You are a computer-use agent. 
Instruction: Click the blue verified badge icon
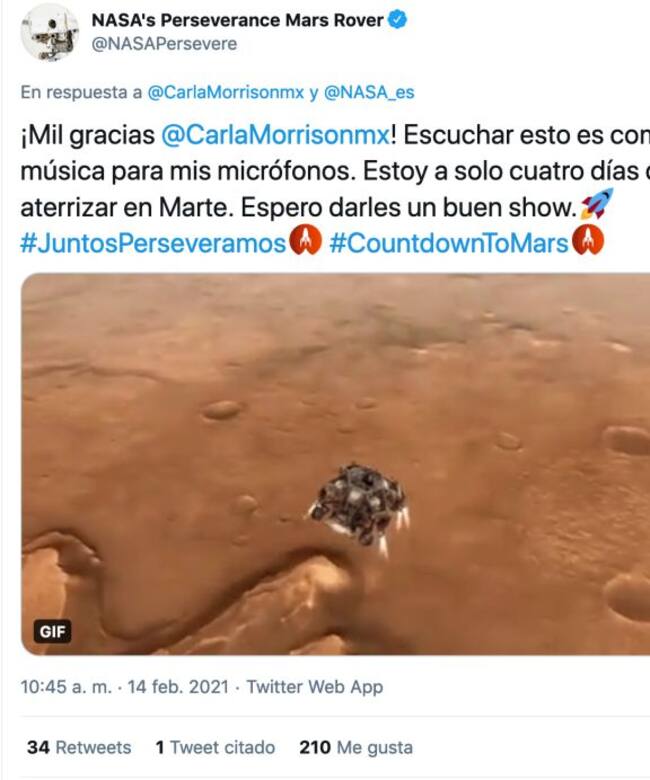pyautogui.click(x=398, y=20)
